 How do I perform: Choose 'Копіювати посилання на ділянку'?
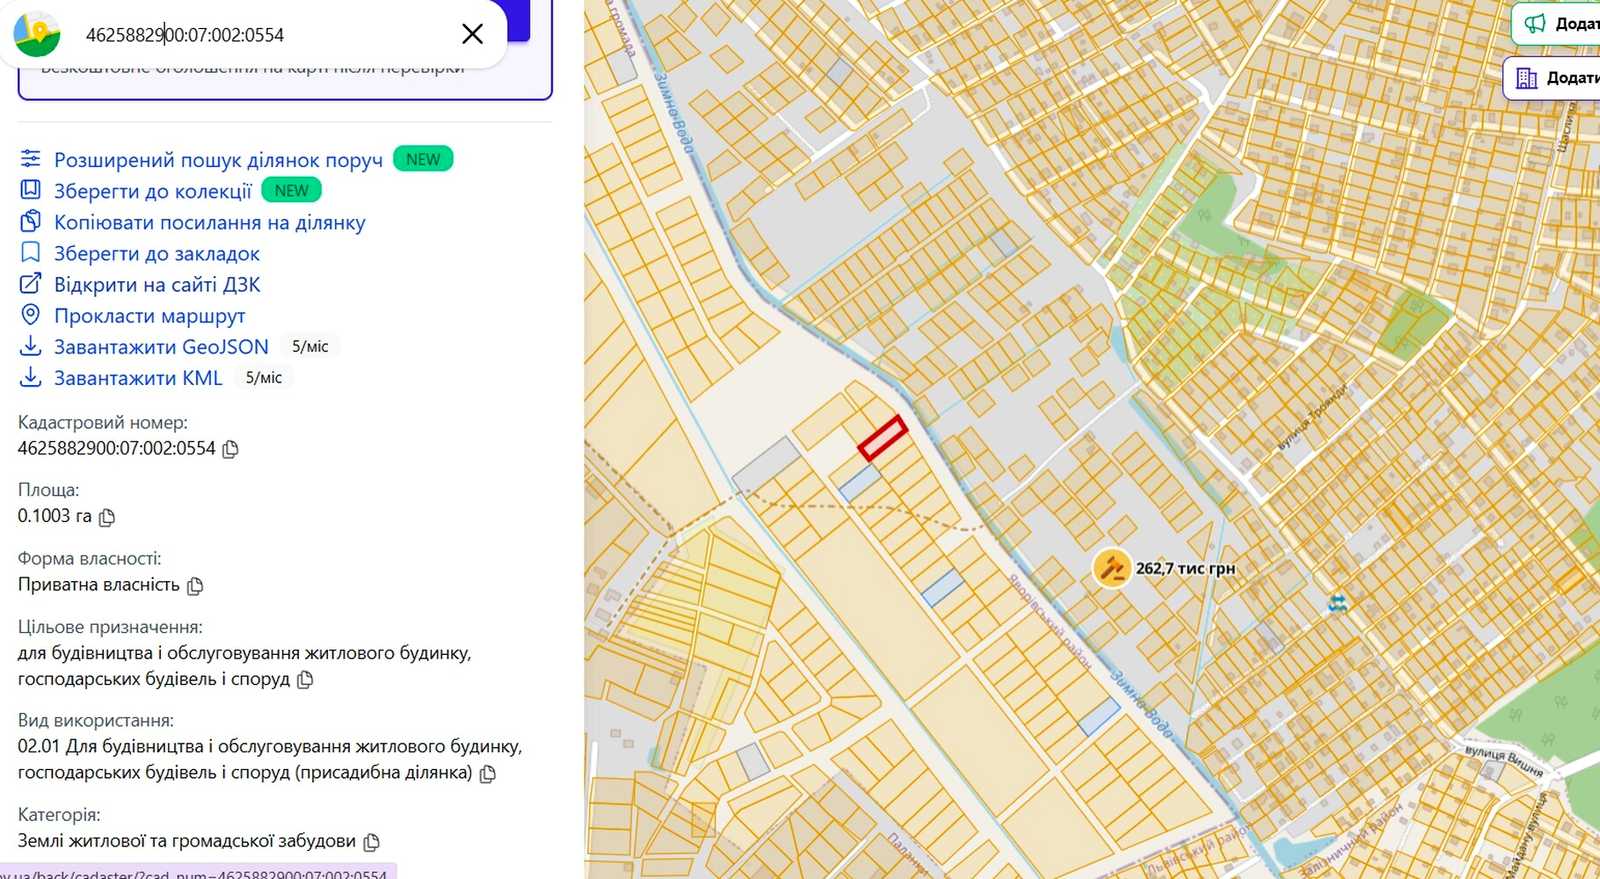click(210, 223)
